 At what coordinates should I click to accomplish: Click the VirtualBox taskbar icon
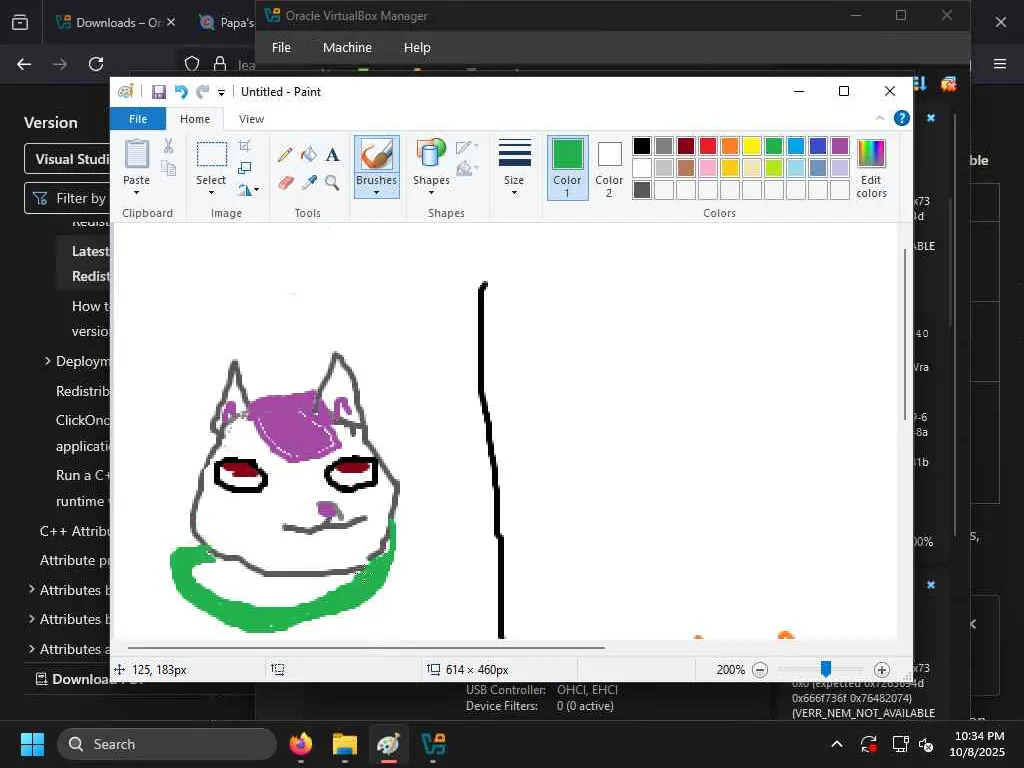pos(433,744)
